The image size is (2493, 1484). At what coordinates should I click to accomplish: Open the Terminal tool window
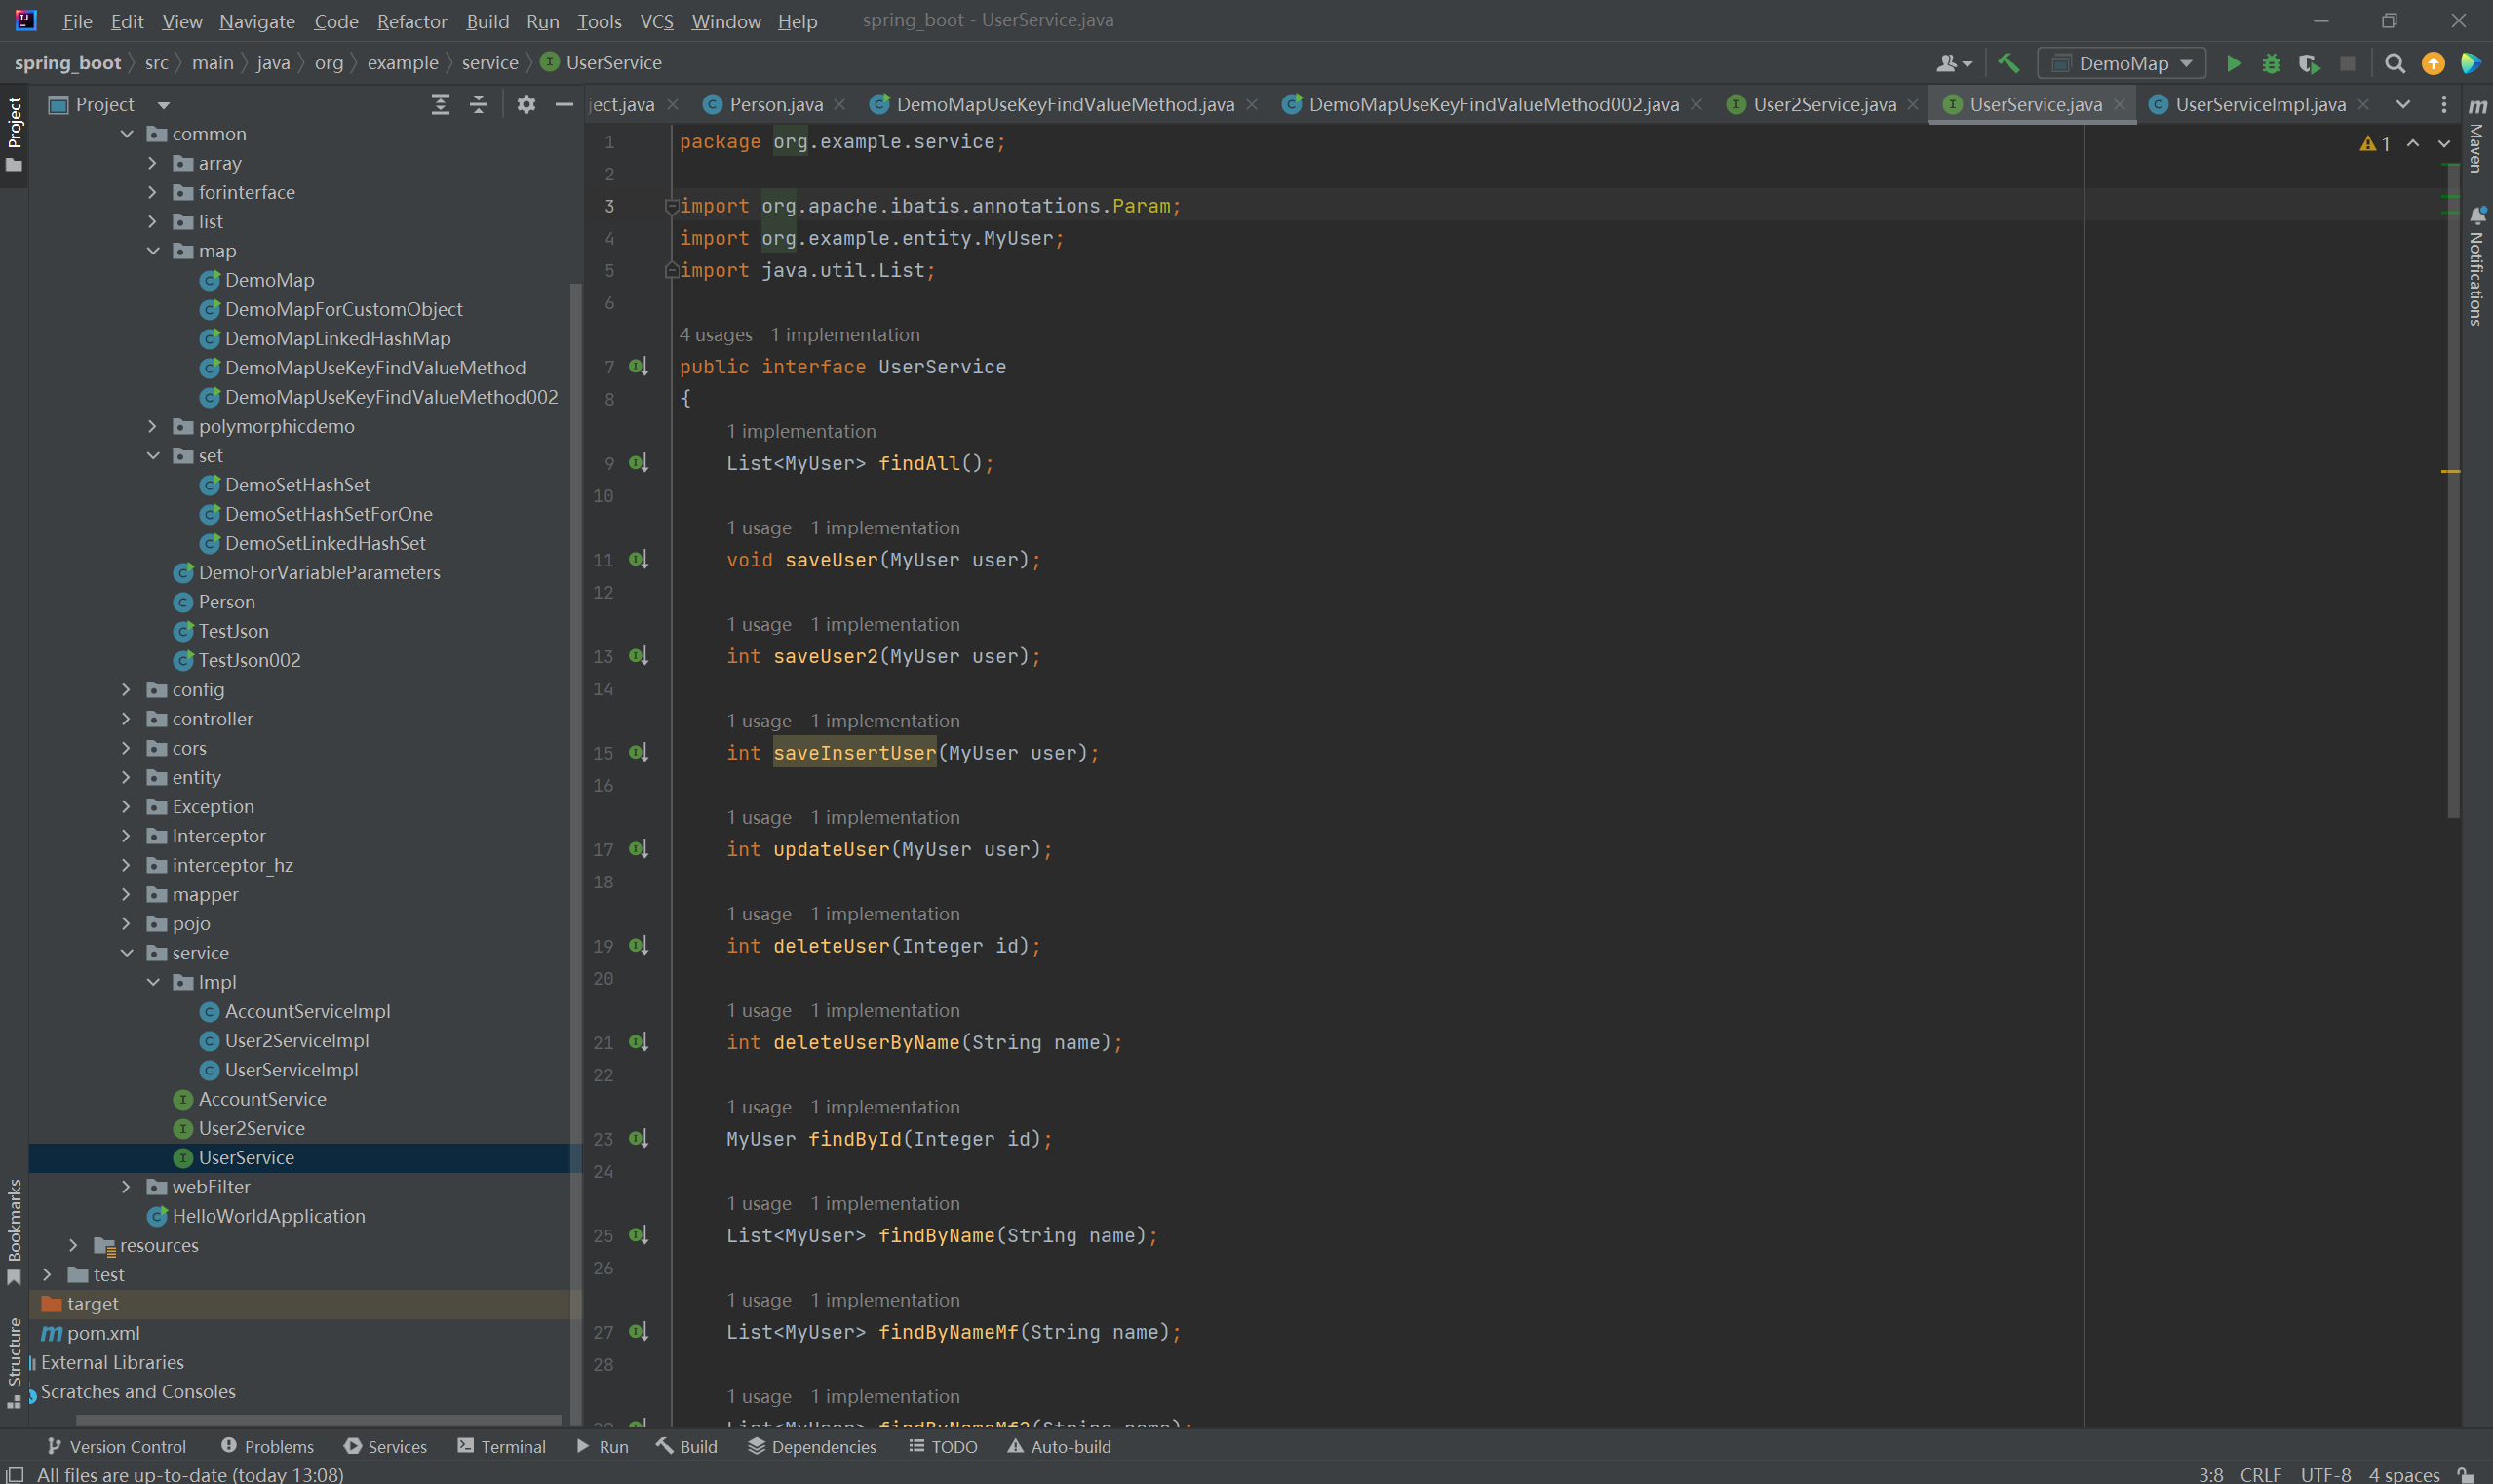click(x=501, y=1446)
